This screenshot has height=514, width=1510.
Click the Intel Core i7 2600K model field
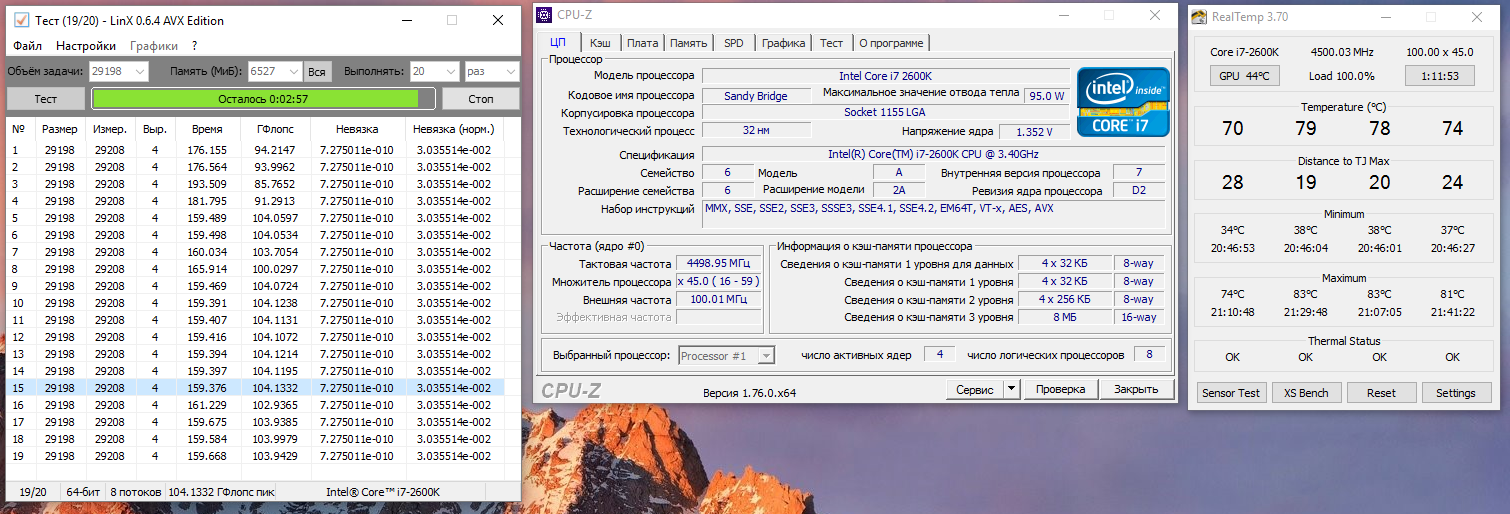tap(886, 76)
